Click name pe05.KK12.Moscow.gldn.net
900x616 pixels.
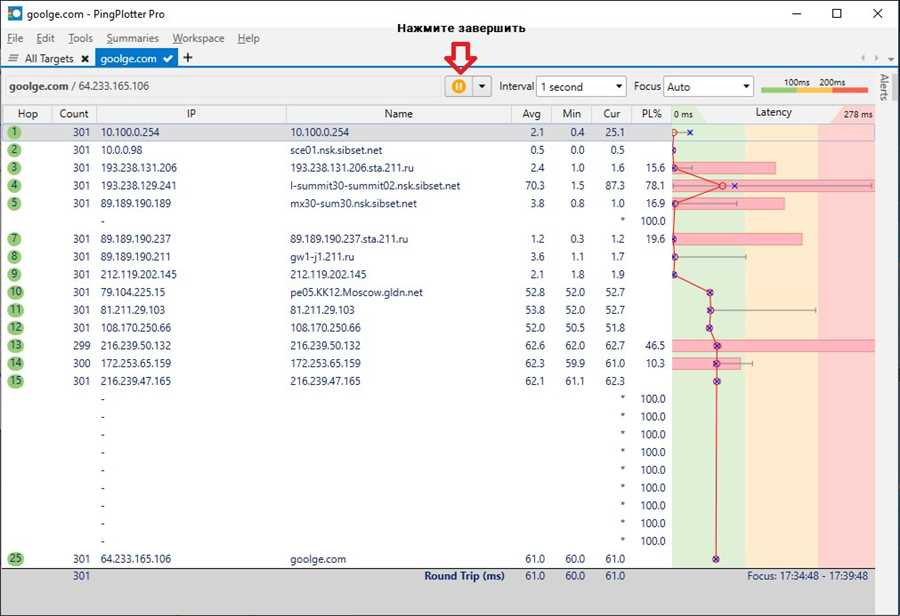coord(356,292)
